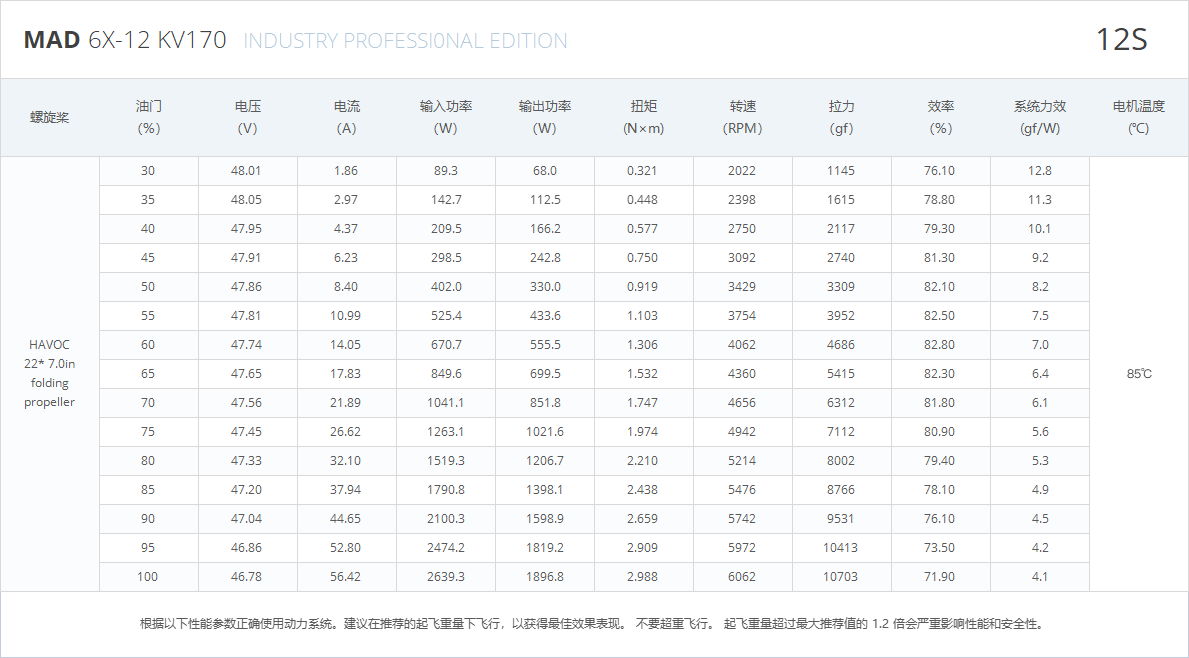Click current value 26.62

coord(346,431)
